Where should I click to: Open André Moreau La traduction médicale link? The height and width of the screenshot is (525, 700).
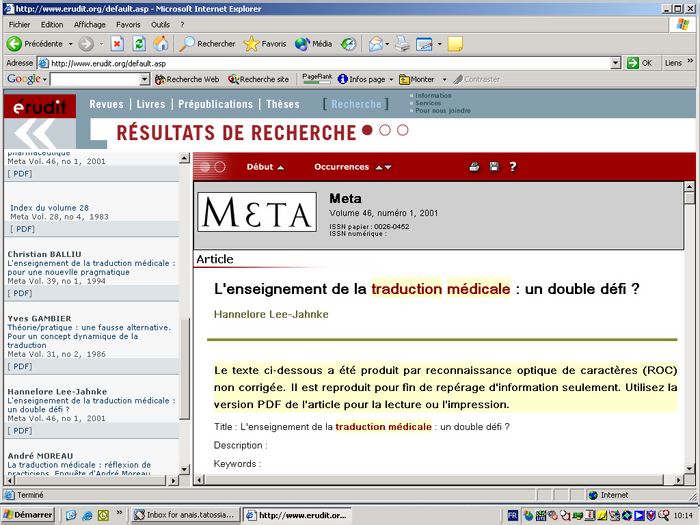(79, 469)
